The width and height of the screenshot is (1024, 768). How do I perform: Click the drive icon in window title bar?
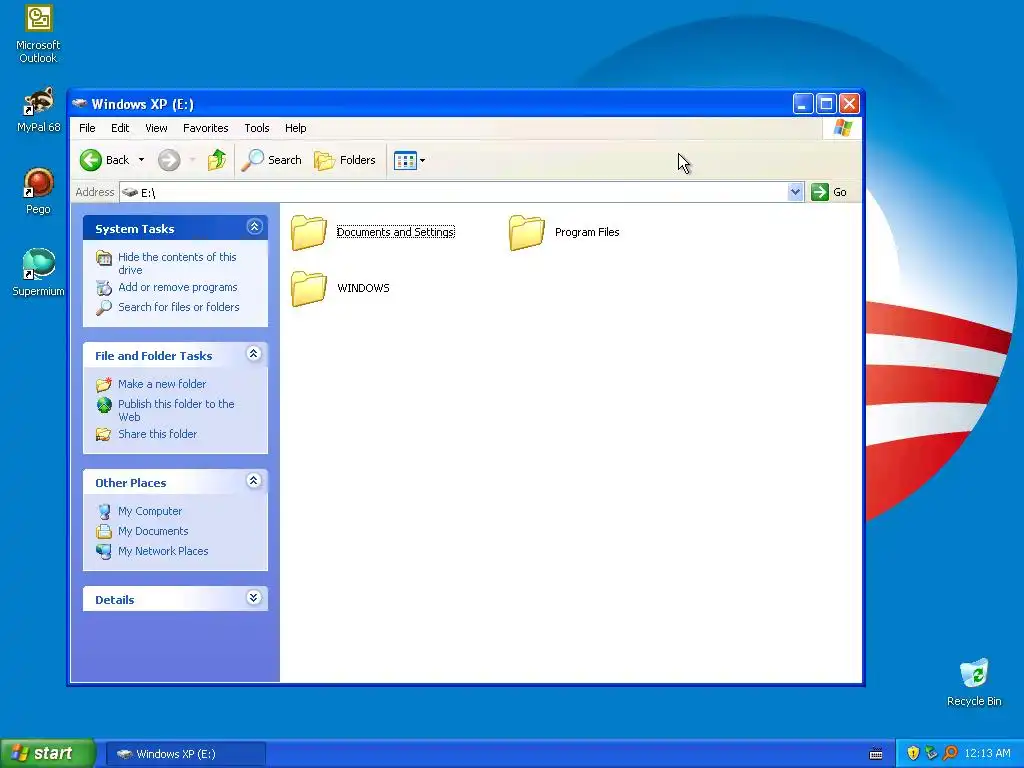[x=79, y=103]
